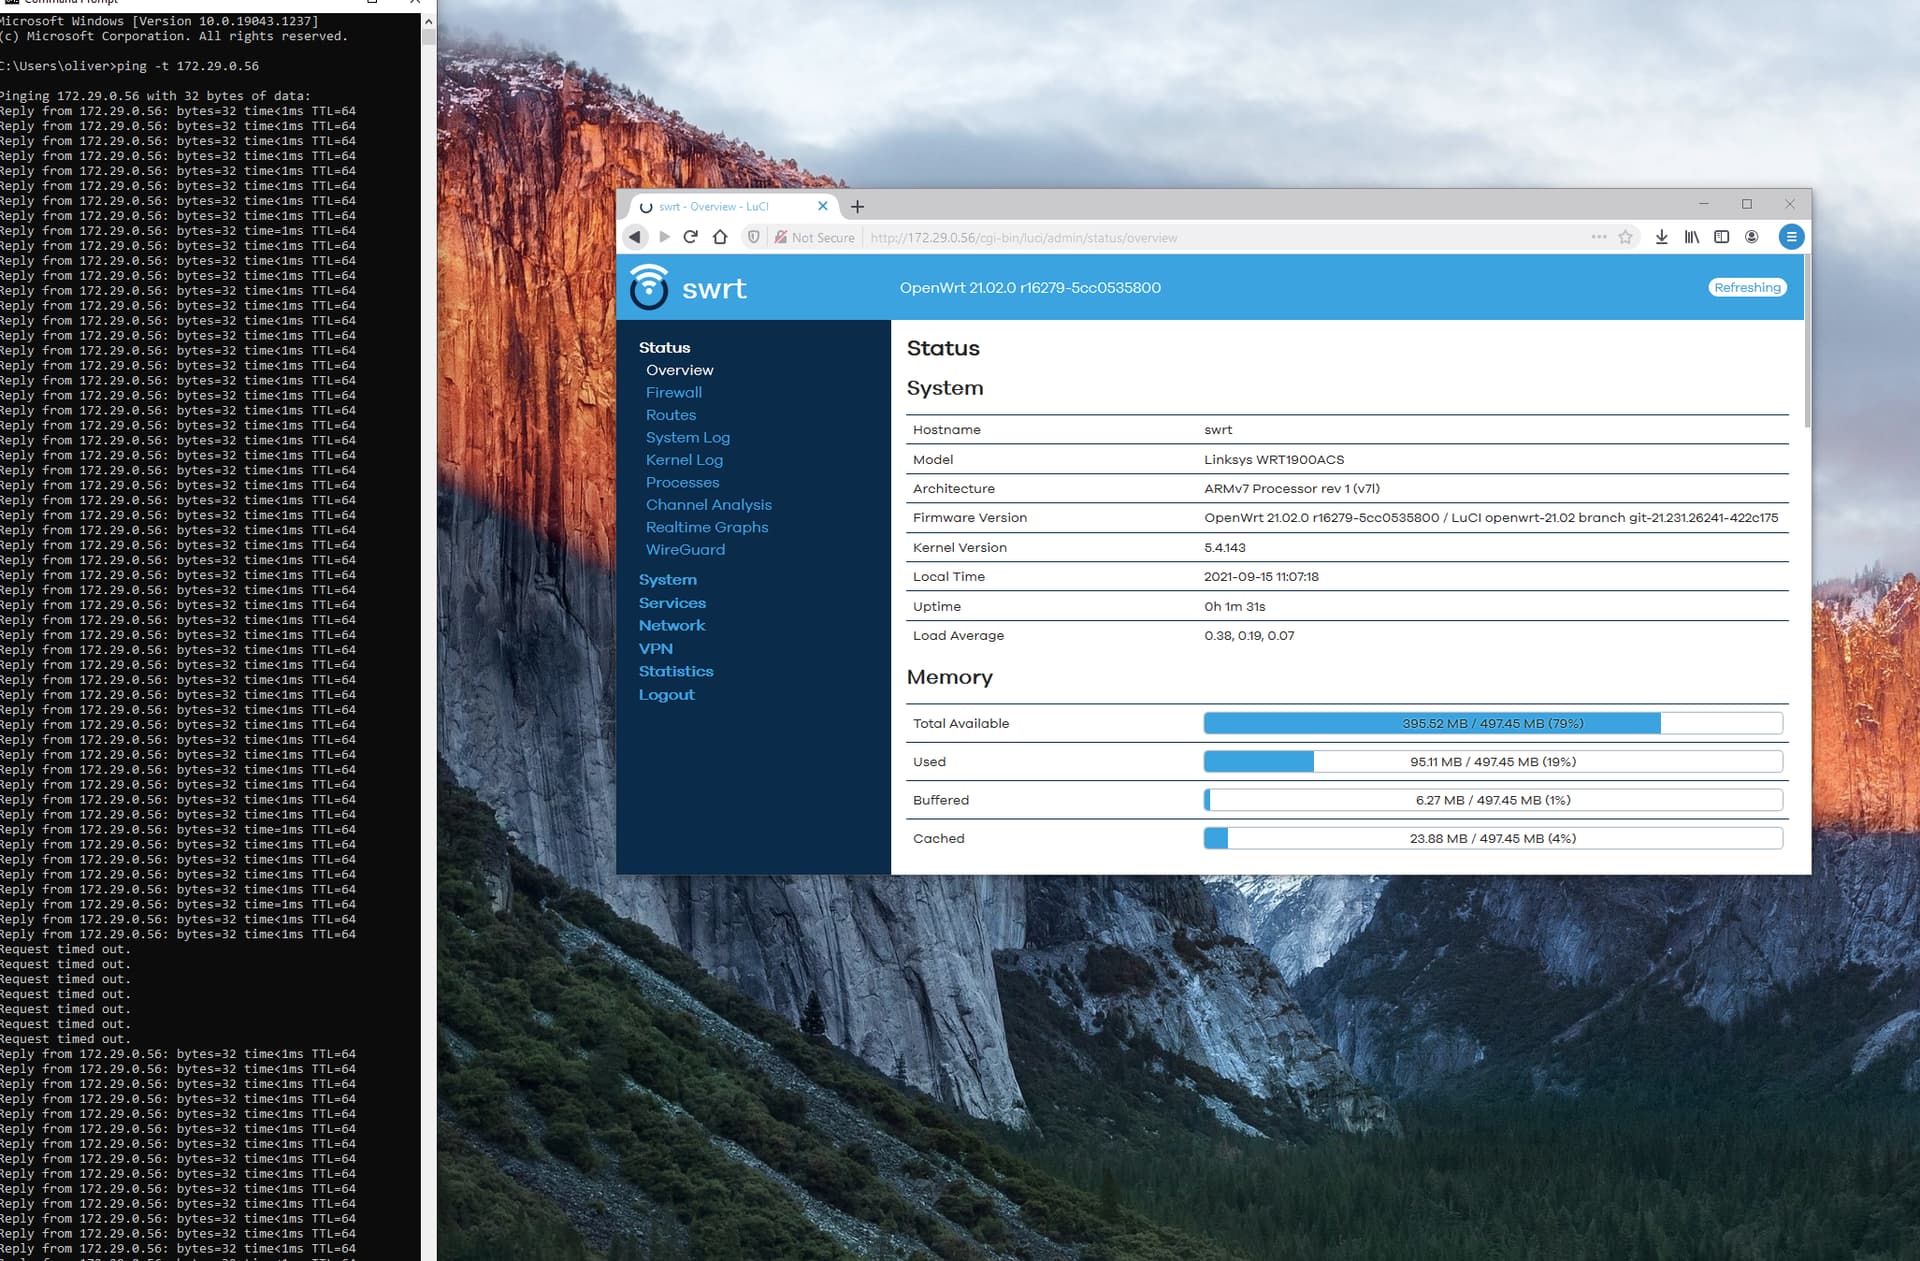Screen dimensions: 1920x1261
Task: Click the browser back arrow button
Action: tap(635, 237)
